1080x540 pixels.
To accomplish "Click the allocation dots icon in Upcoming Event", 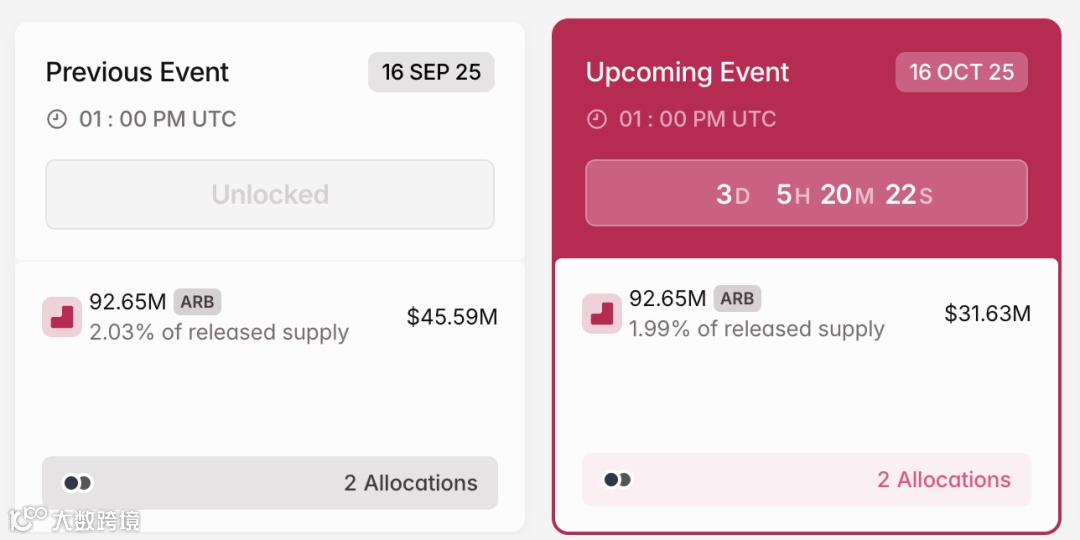I will (617, 480).
